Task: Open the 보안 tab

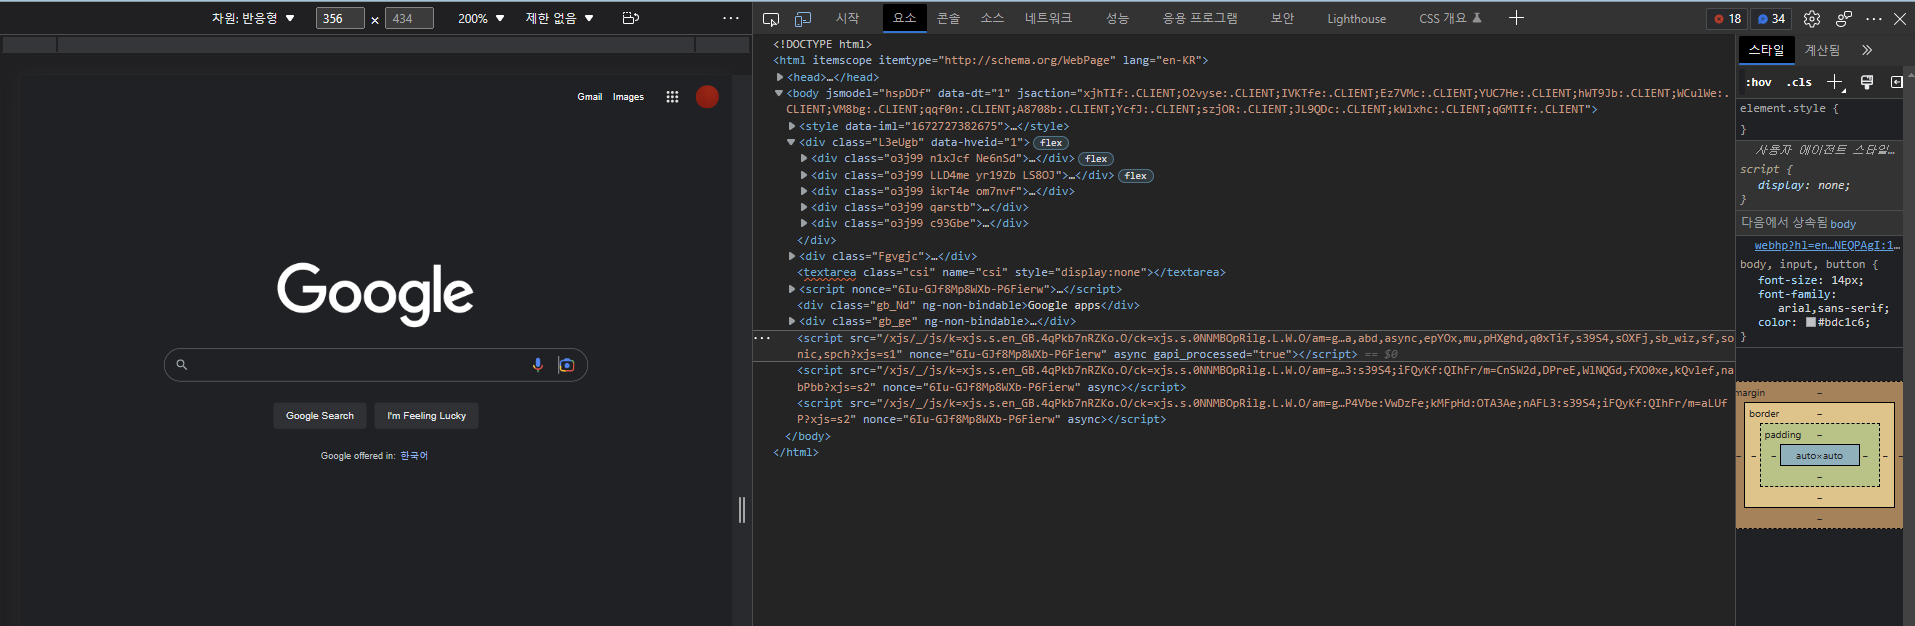Action: tap(1282, 18)
